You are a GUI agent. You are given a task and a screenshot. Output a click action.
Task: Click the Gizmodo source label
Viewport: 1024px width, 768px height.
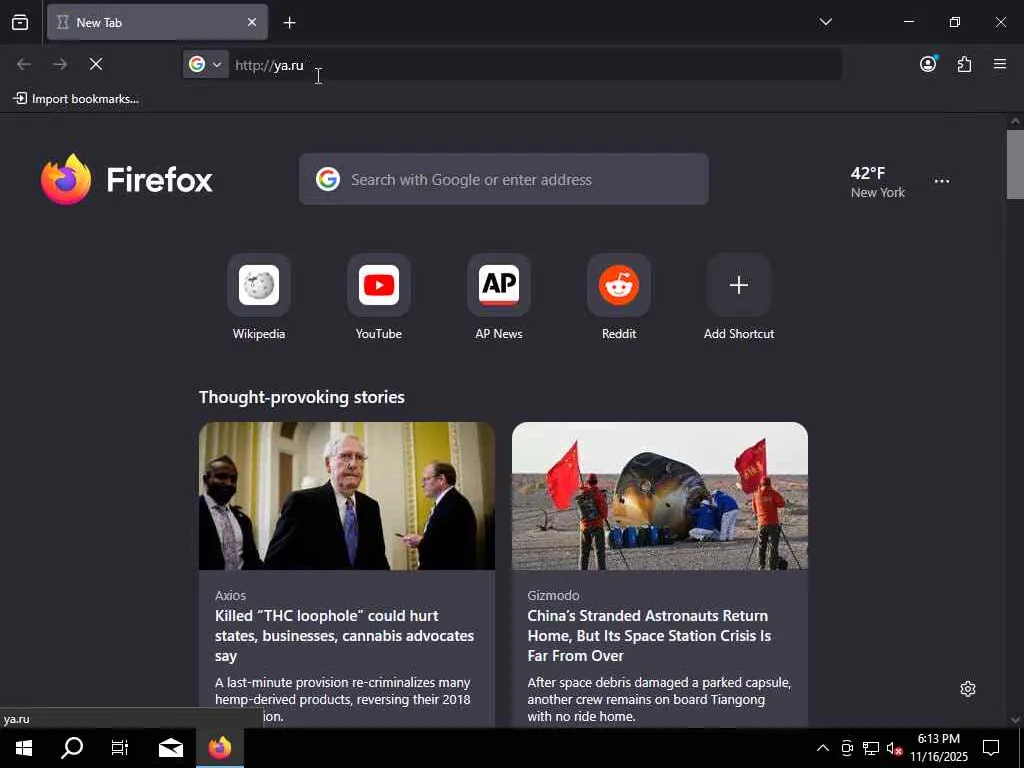pos(553,596)
